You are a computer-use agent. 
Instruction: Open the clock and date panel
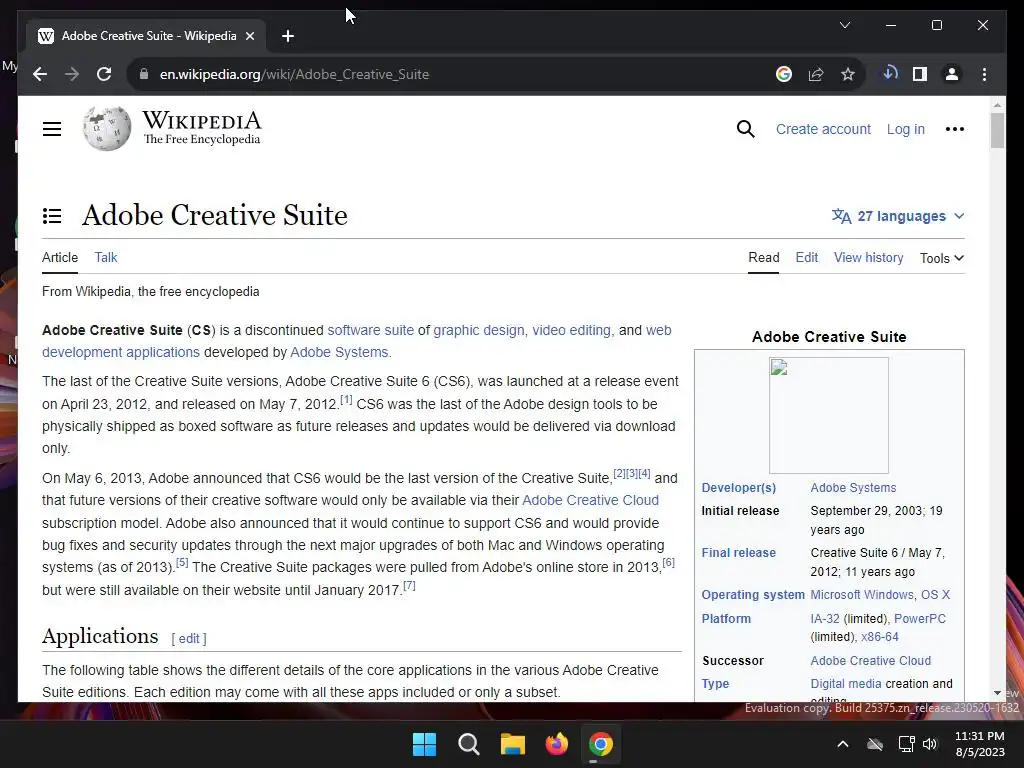click(980, 744)
